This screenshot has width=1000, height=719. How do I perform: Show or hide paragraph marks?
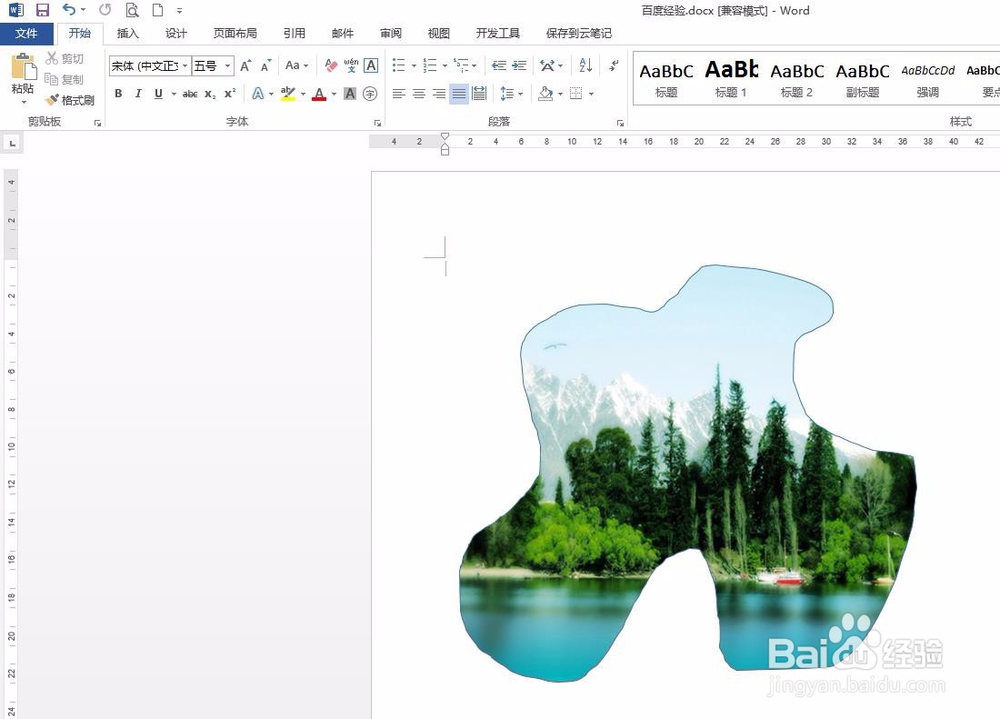coord(614,65)
